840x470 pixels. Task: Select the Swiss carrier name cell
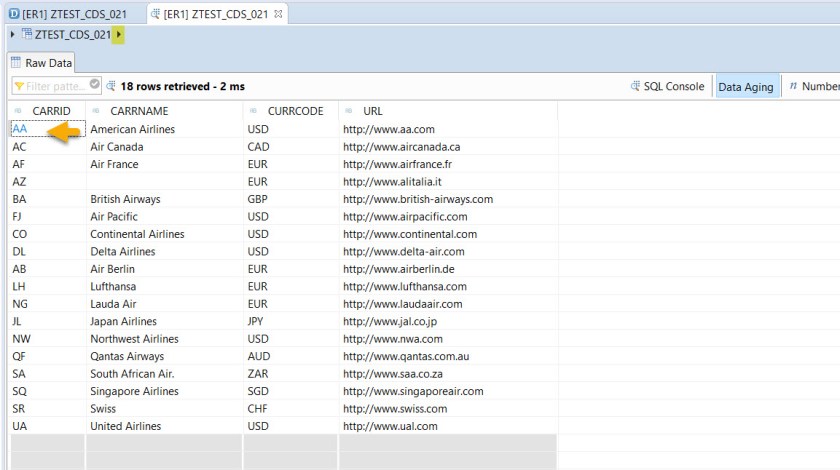click(x=164, y=408)
